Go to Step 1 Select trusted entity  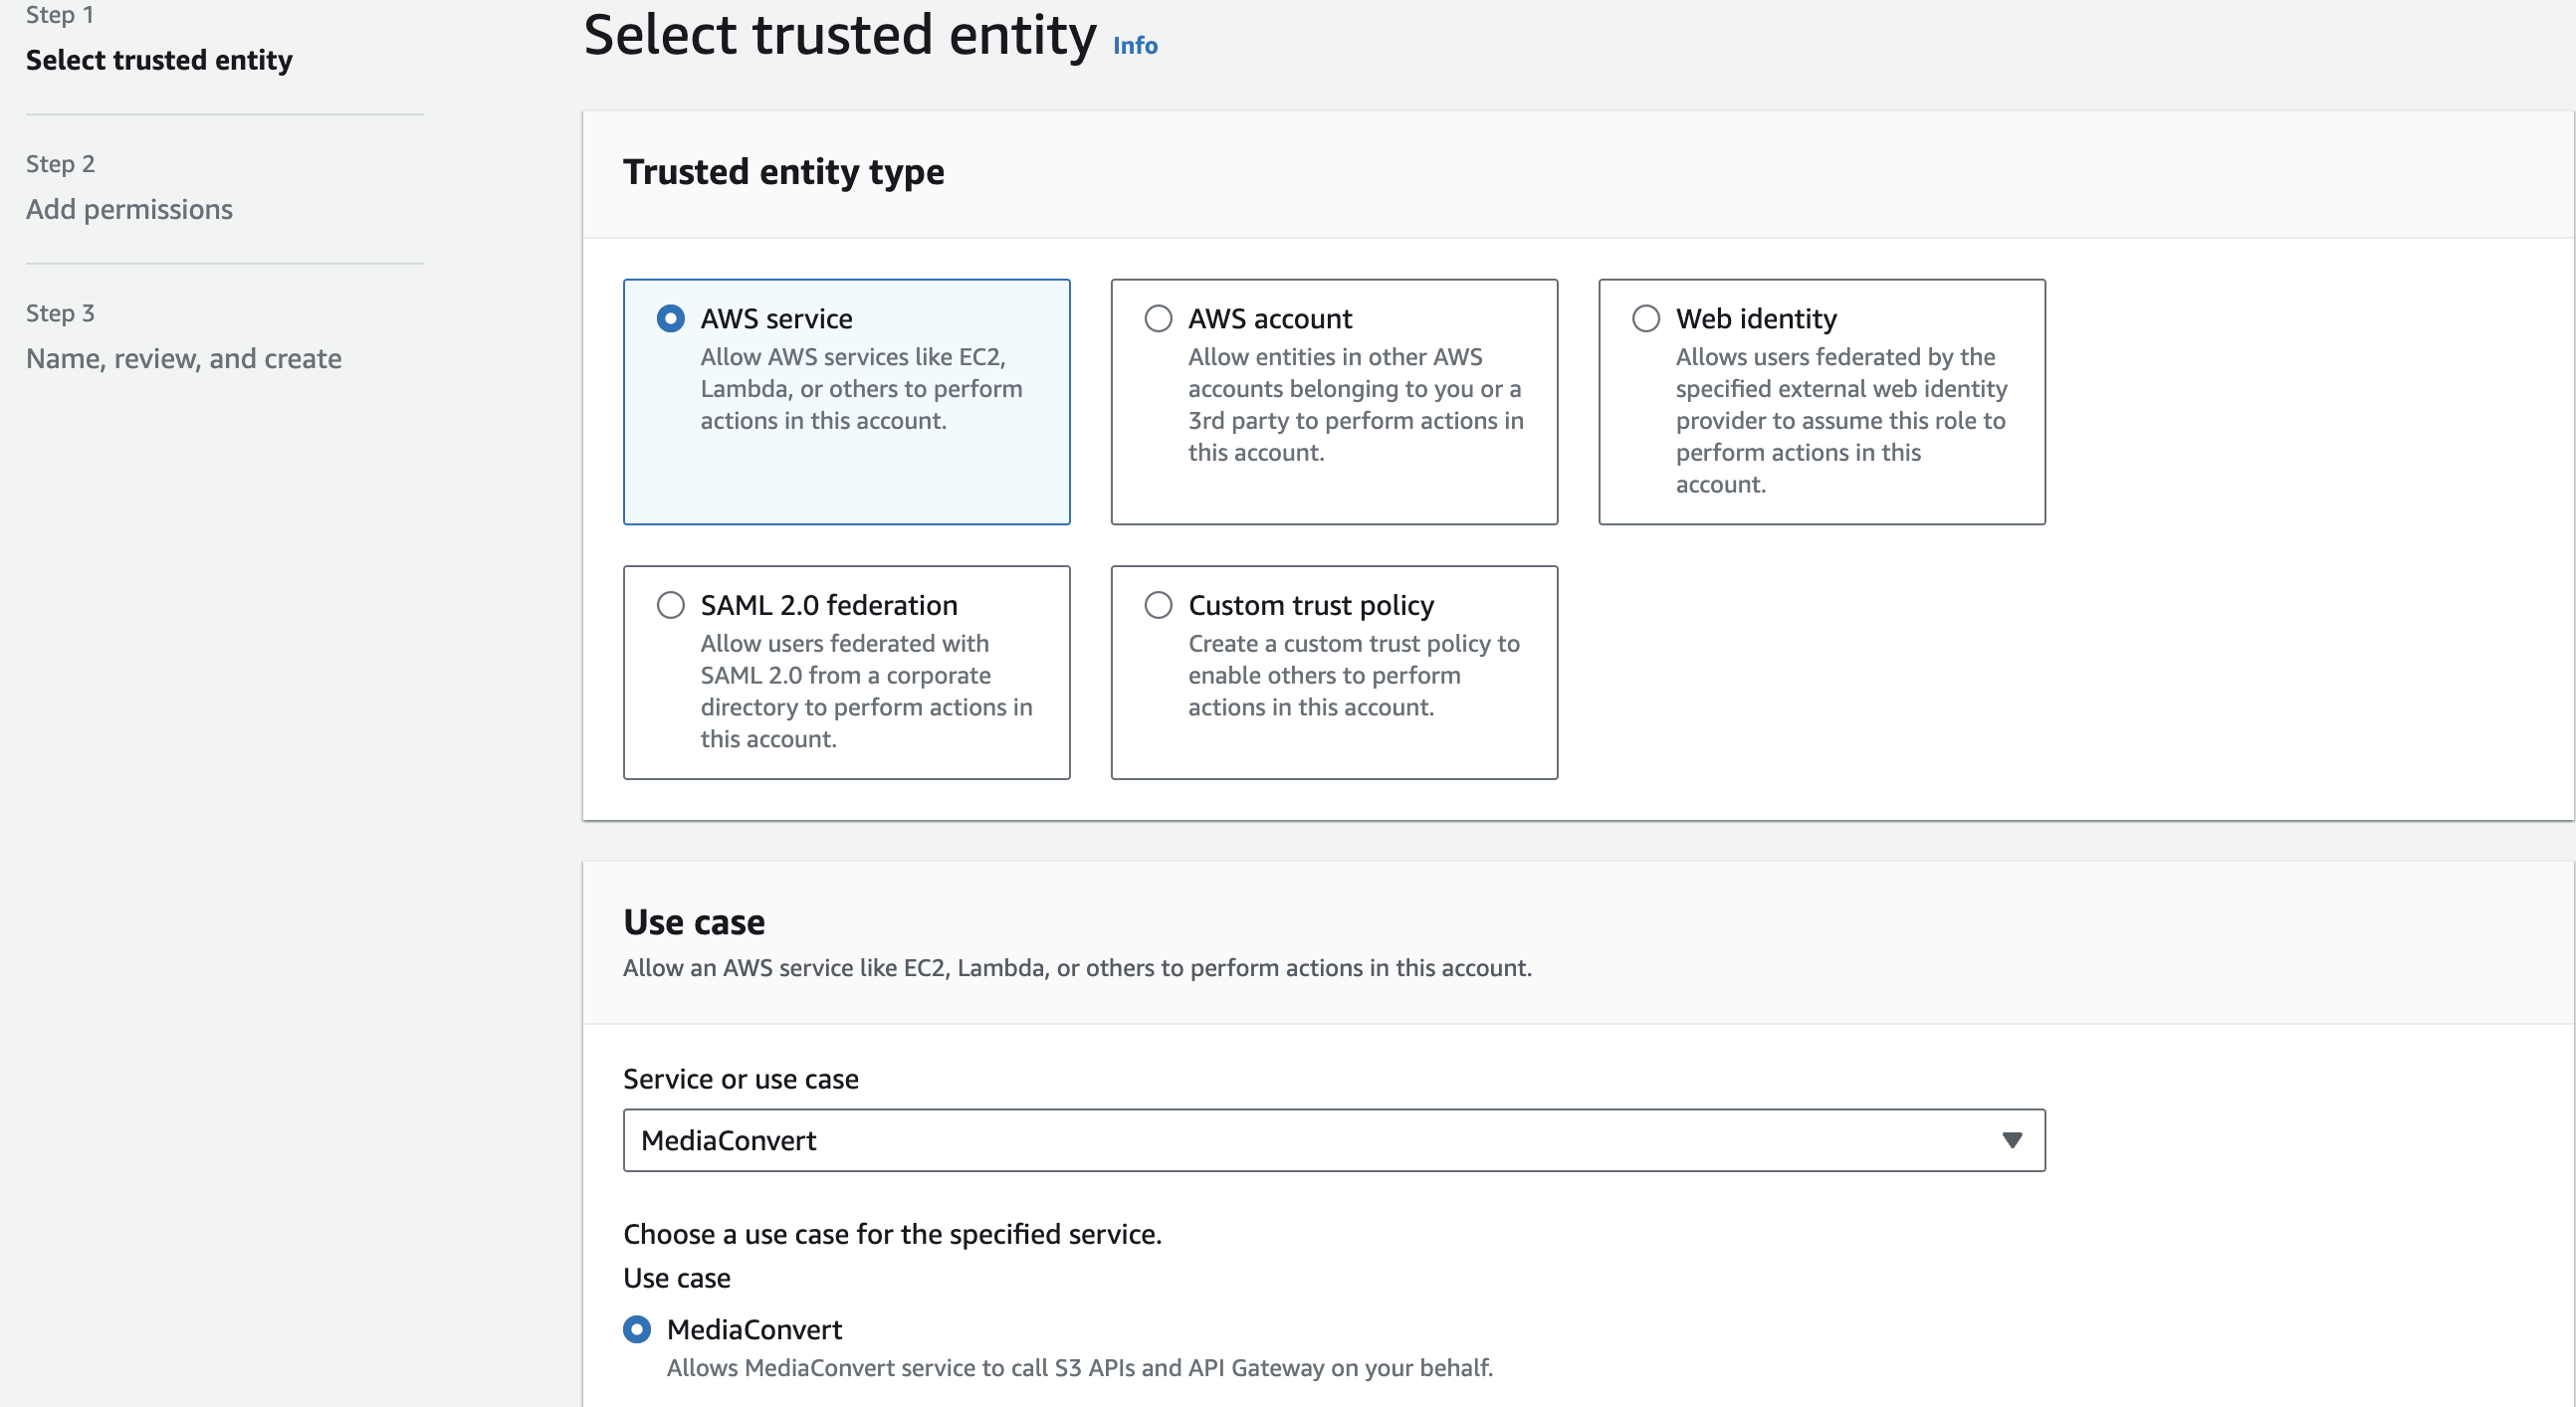(159, 60)
